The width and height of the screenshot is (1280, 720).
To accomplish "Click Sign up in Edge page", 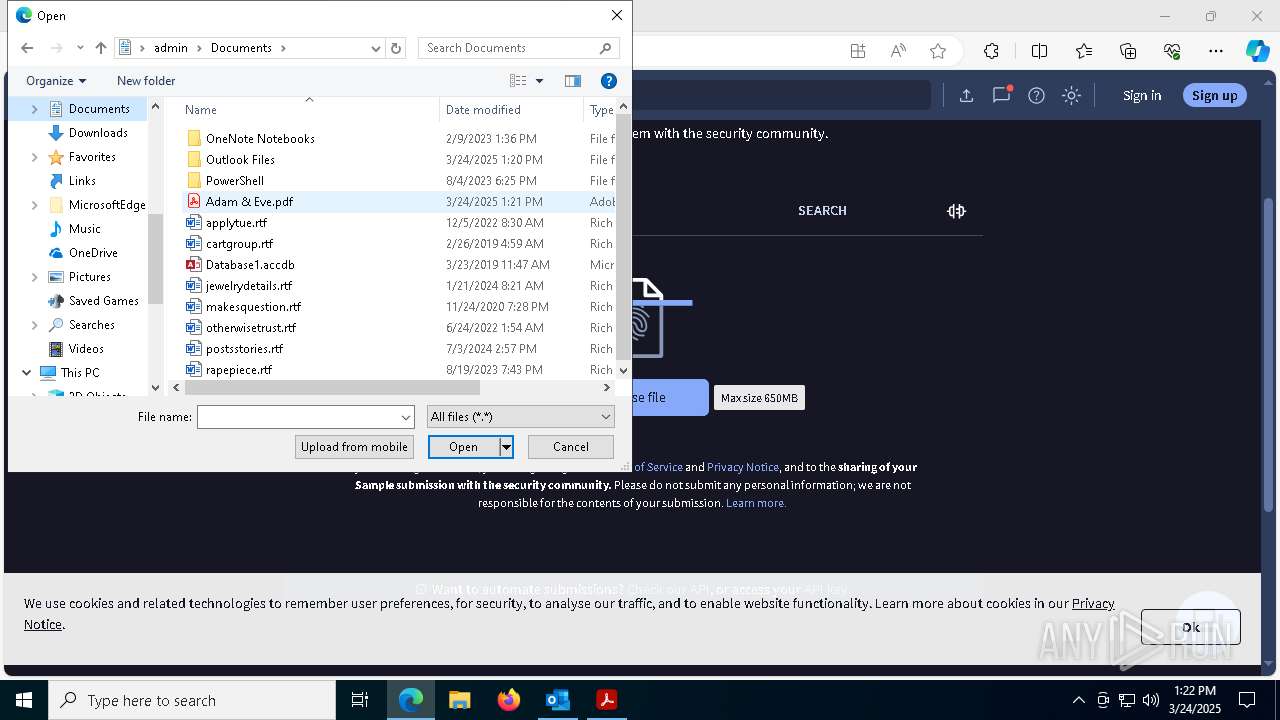I will click(x=1214, y=95).
